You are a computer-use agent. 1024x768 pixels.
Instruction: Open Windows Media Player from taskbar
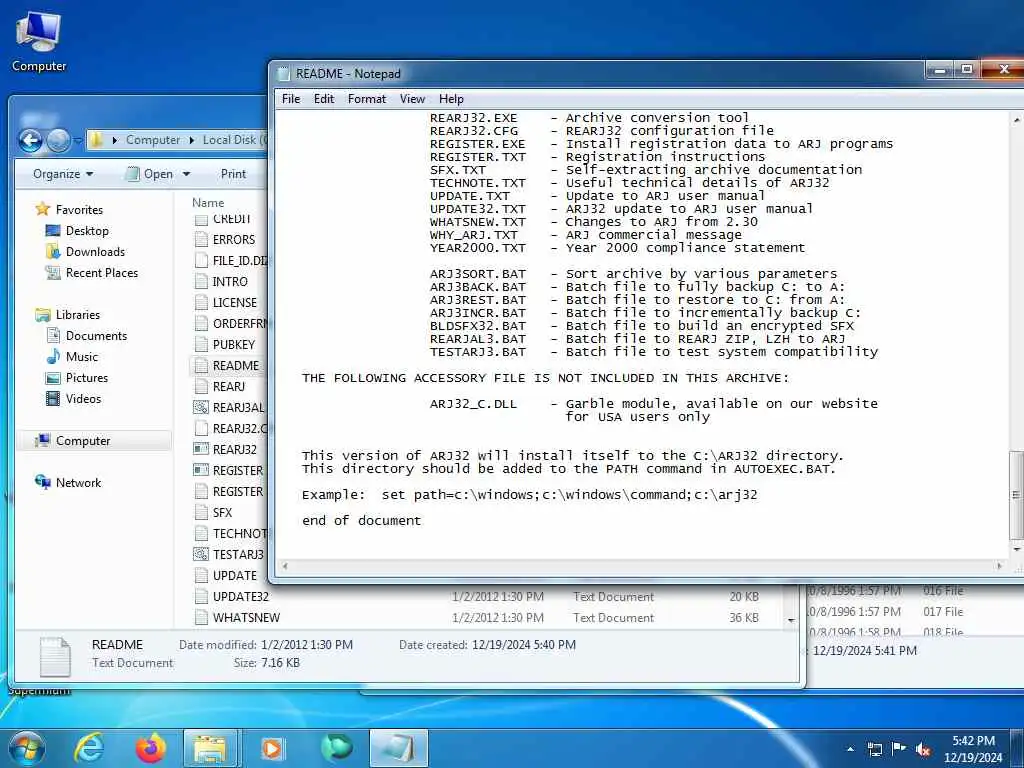[x=272, y=748]
